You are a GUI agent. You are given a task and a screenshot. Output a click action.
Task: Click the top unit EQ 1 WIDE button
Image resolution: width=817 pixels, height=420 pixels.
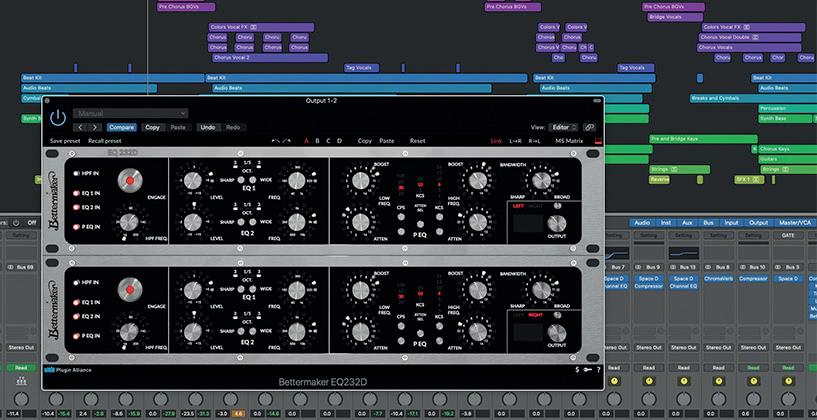254,180
